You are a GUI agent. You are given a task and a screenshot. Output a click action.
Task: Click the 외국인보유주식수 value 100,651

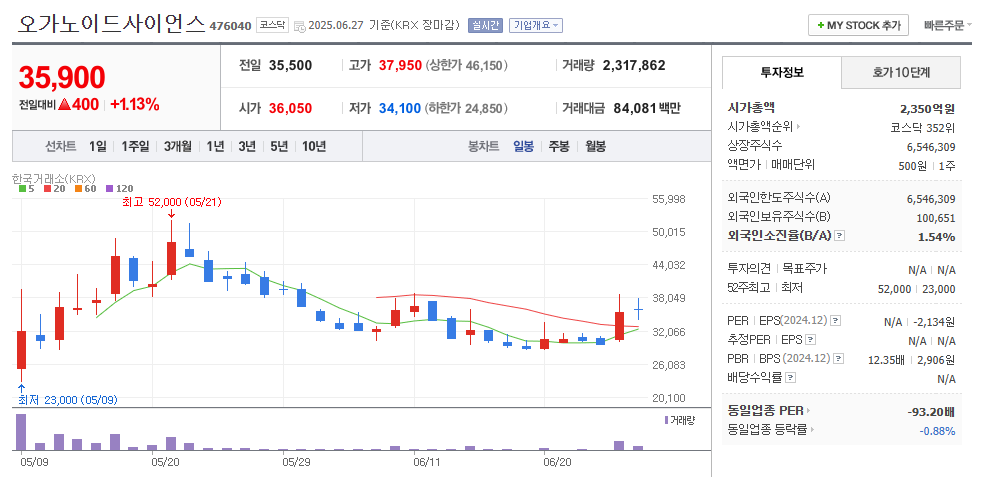pyautogui.click(x=936, y=218)
